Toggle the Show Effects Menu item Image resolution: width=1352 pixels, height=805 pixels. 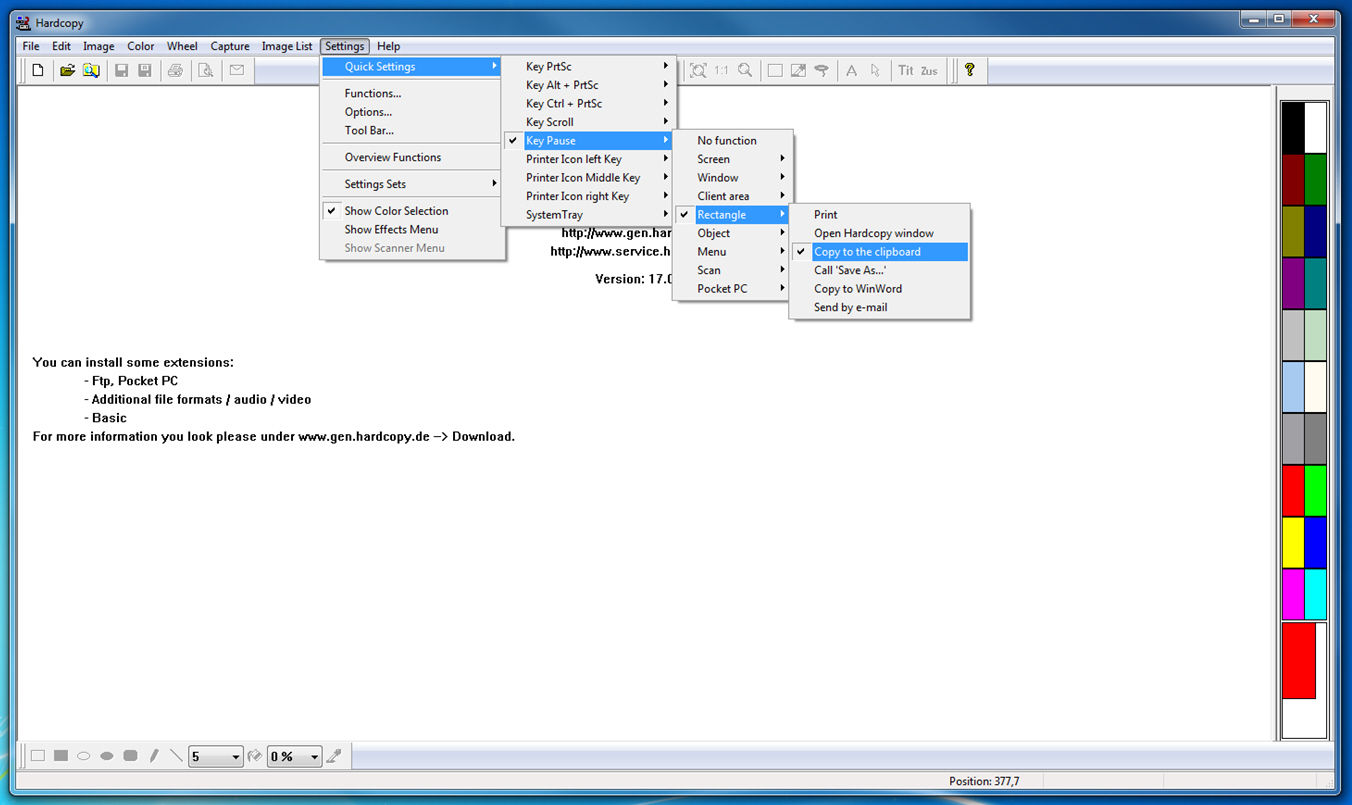[412, 229]
